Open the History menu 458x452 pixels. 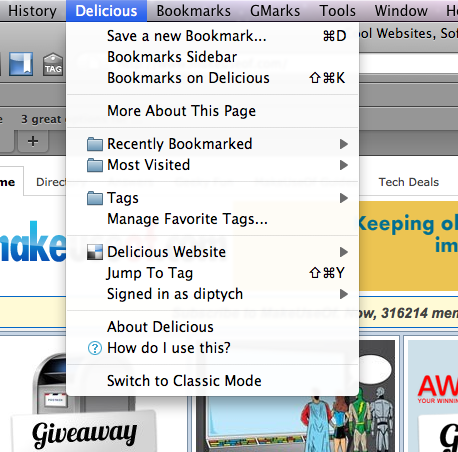coord(32,11)
